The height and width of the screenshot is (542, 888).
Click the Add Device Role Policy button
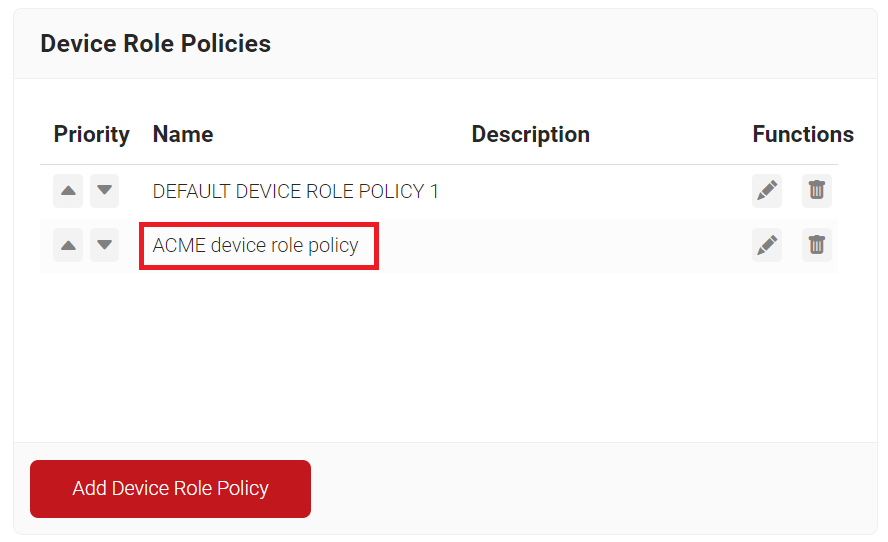click(170, 489)
